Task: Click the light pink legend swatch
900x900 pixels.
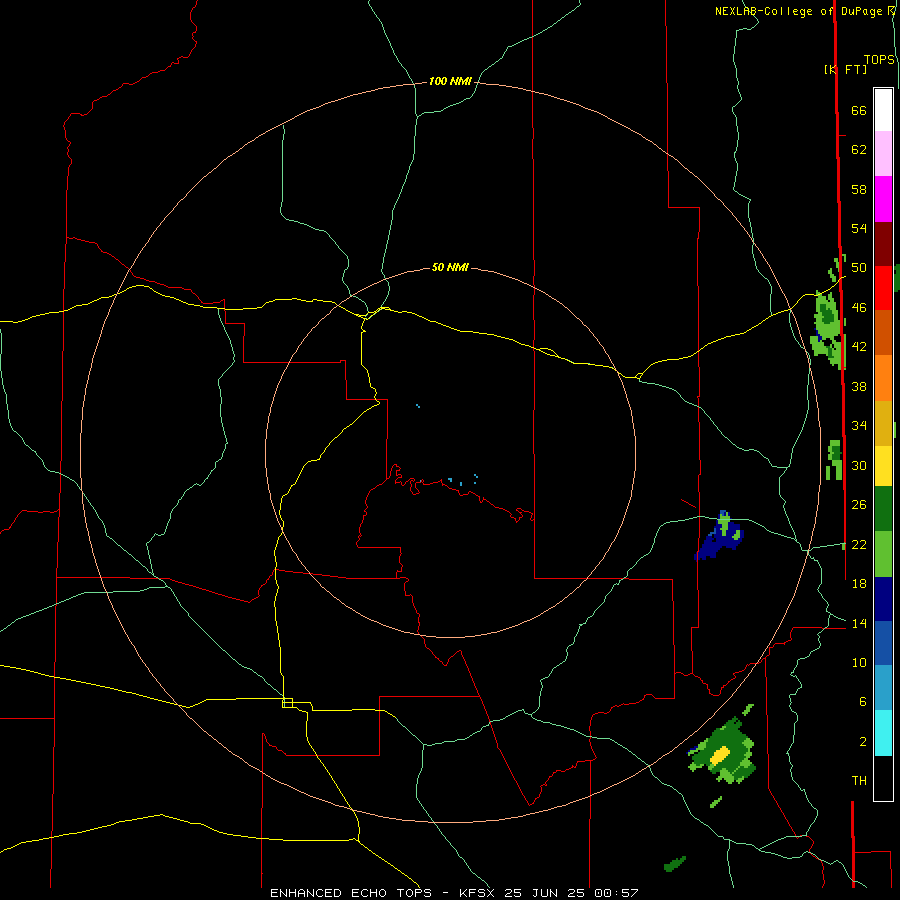Action: coord(883,153)
